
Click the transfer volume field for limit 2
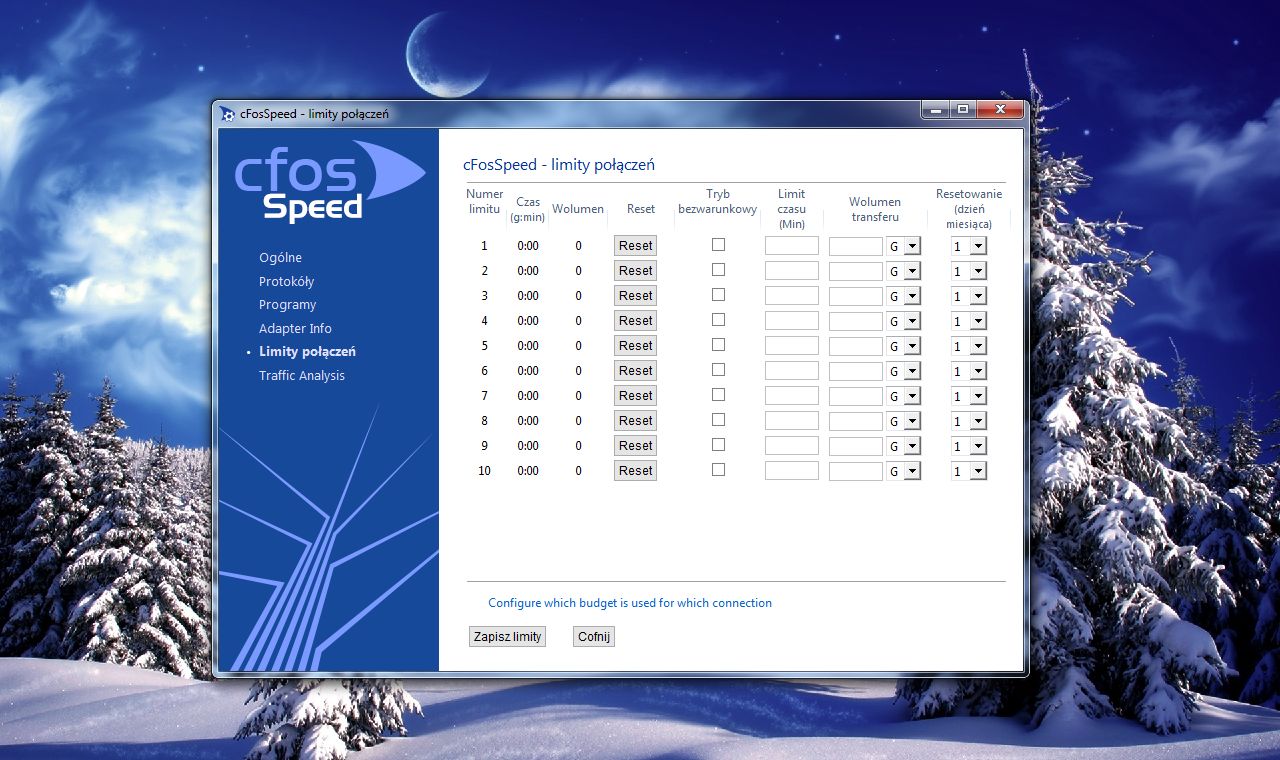click(x=856, y=271)
